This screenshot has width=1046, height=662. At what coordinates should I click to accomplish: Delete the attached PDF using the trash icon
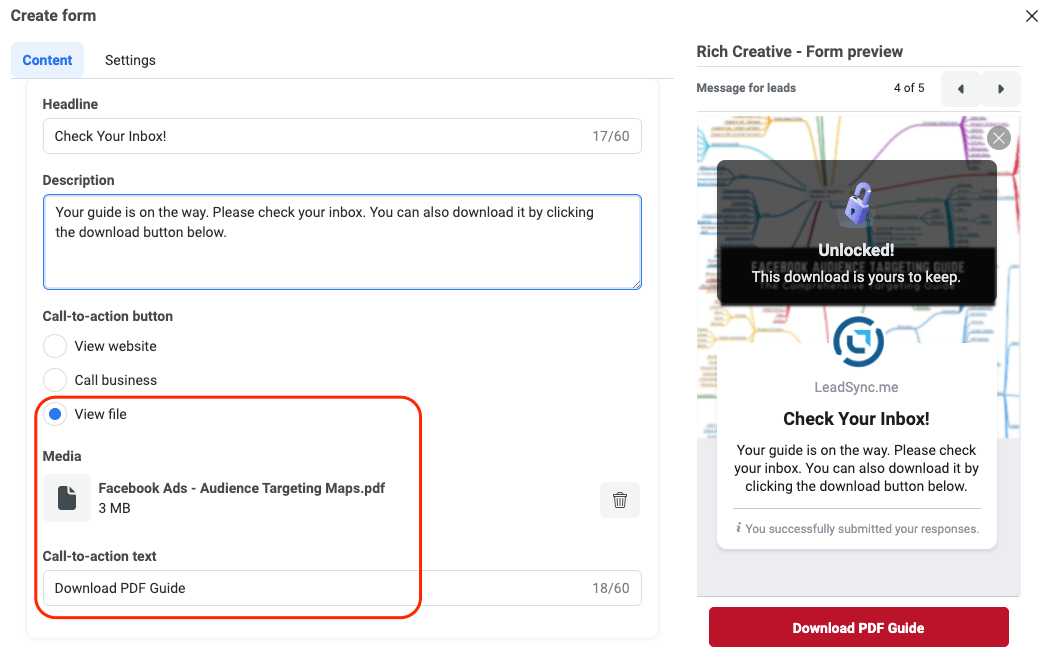pyautogui.click(x=619, y=499)
